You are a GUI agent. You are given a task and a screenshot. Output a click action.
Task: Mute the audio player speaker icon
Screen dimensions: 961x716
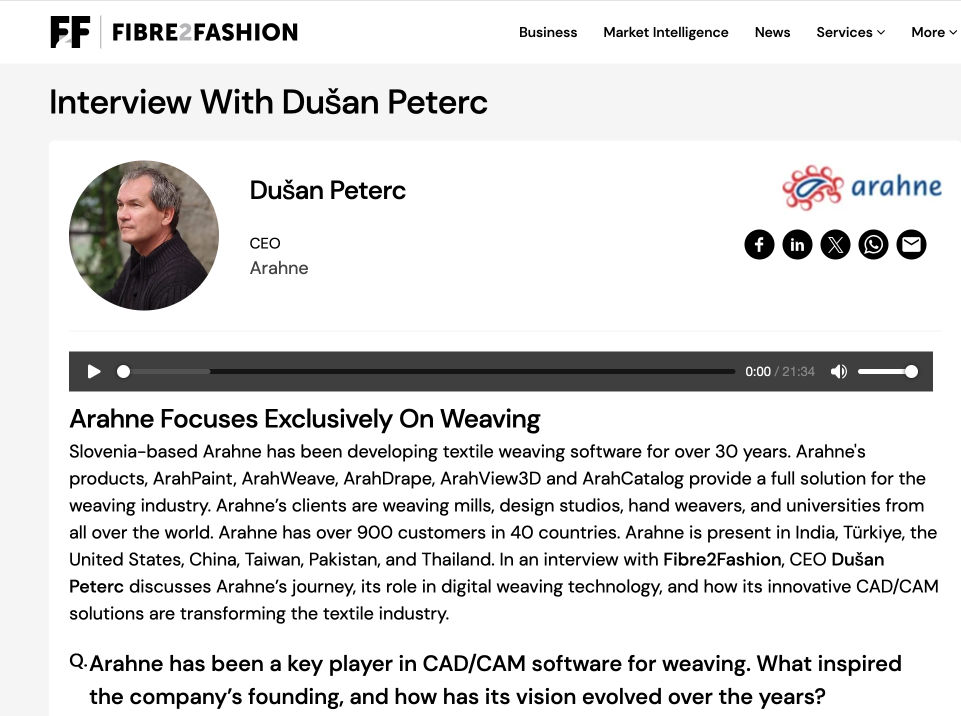(838, 371)
